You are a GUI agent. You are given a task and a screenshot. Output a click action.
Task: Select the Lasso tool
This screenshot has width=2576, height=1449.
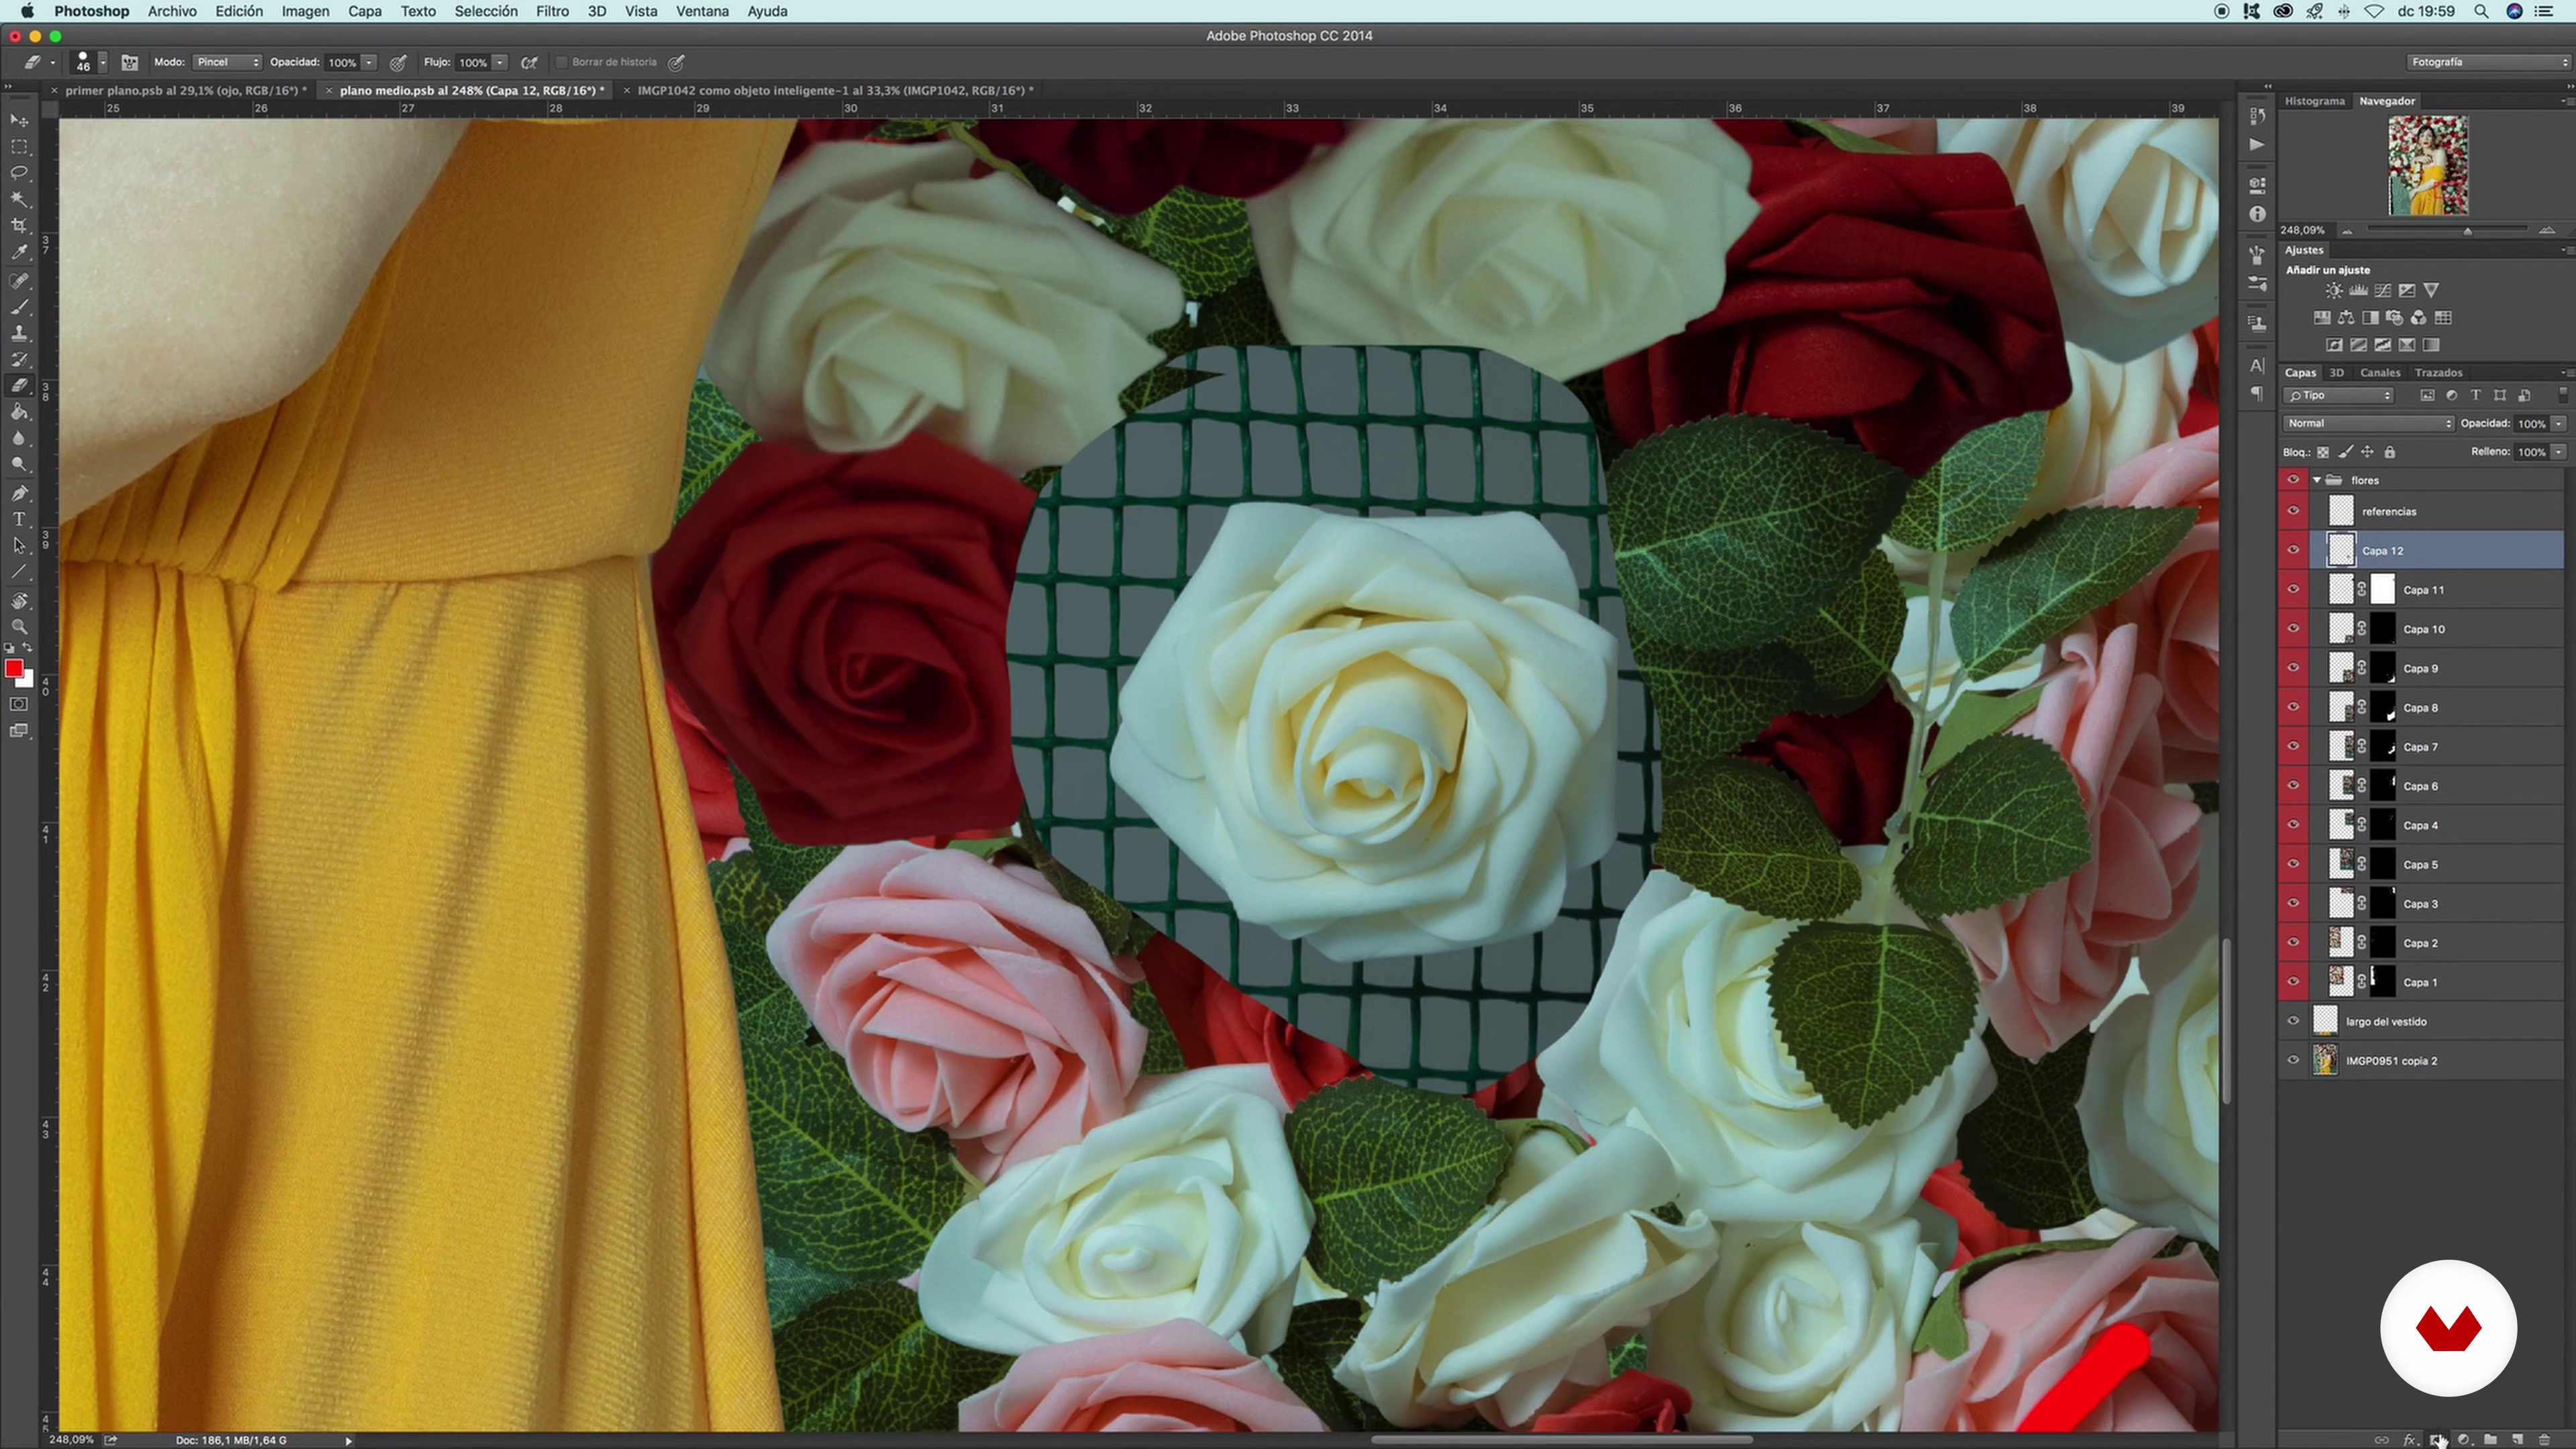pyautogui.click(x=19, y=173)
